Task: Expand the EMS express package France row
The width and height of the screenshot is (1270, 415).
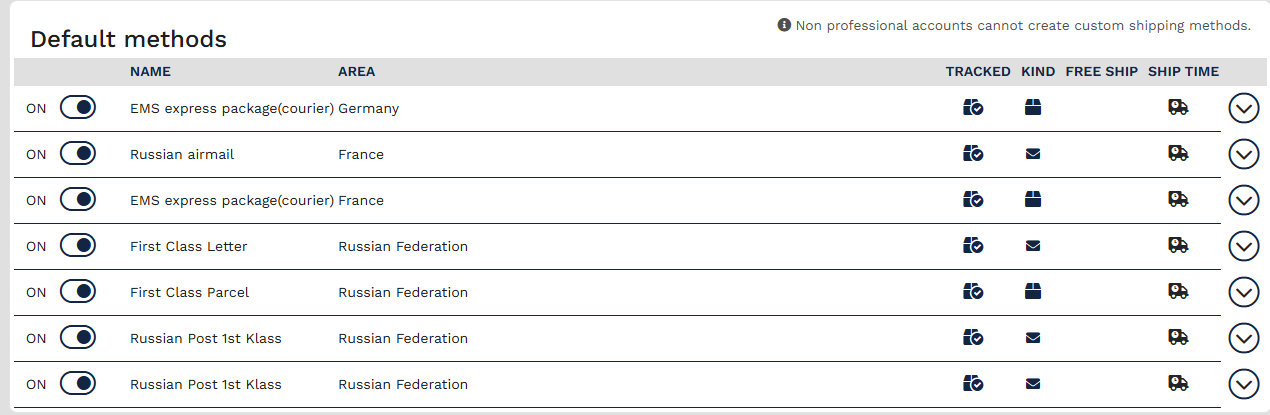Action: (1243, 200)
